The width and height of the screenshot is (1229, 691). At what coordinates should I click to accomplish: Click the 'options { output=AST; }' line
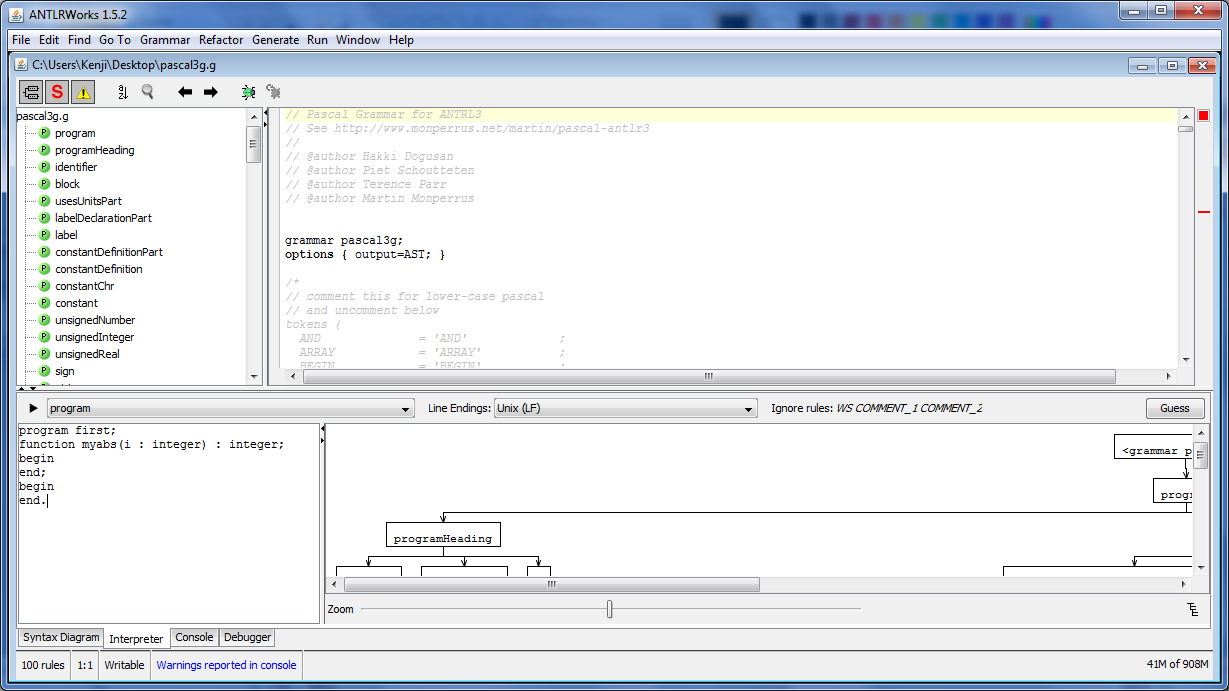365,254
